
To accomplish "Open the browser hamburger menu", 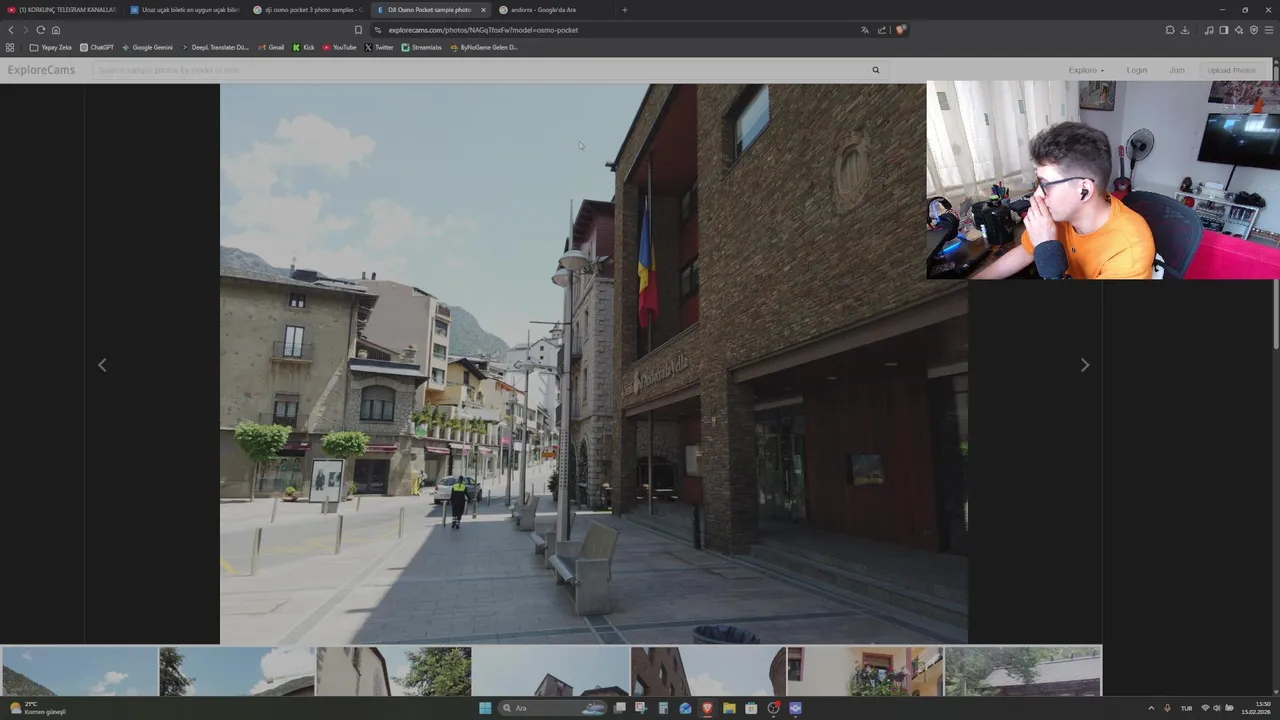I will point(1270,30).
